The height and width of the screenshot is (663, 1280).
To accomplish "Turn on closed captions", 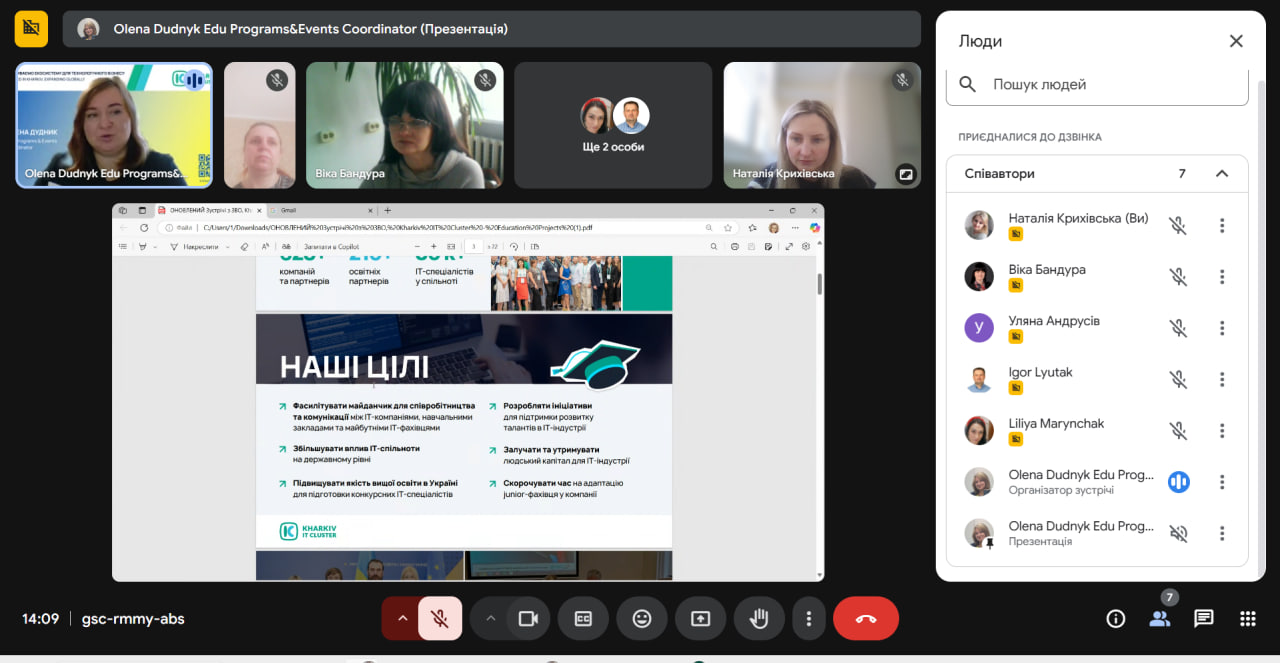I will (x=583, y=618).
